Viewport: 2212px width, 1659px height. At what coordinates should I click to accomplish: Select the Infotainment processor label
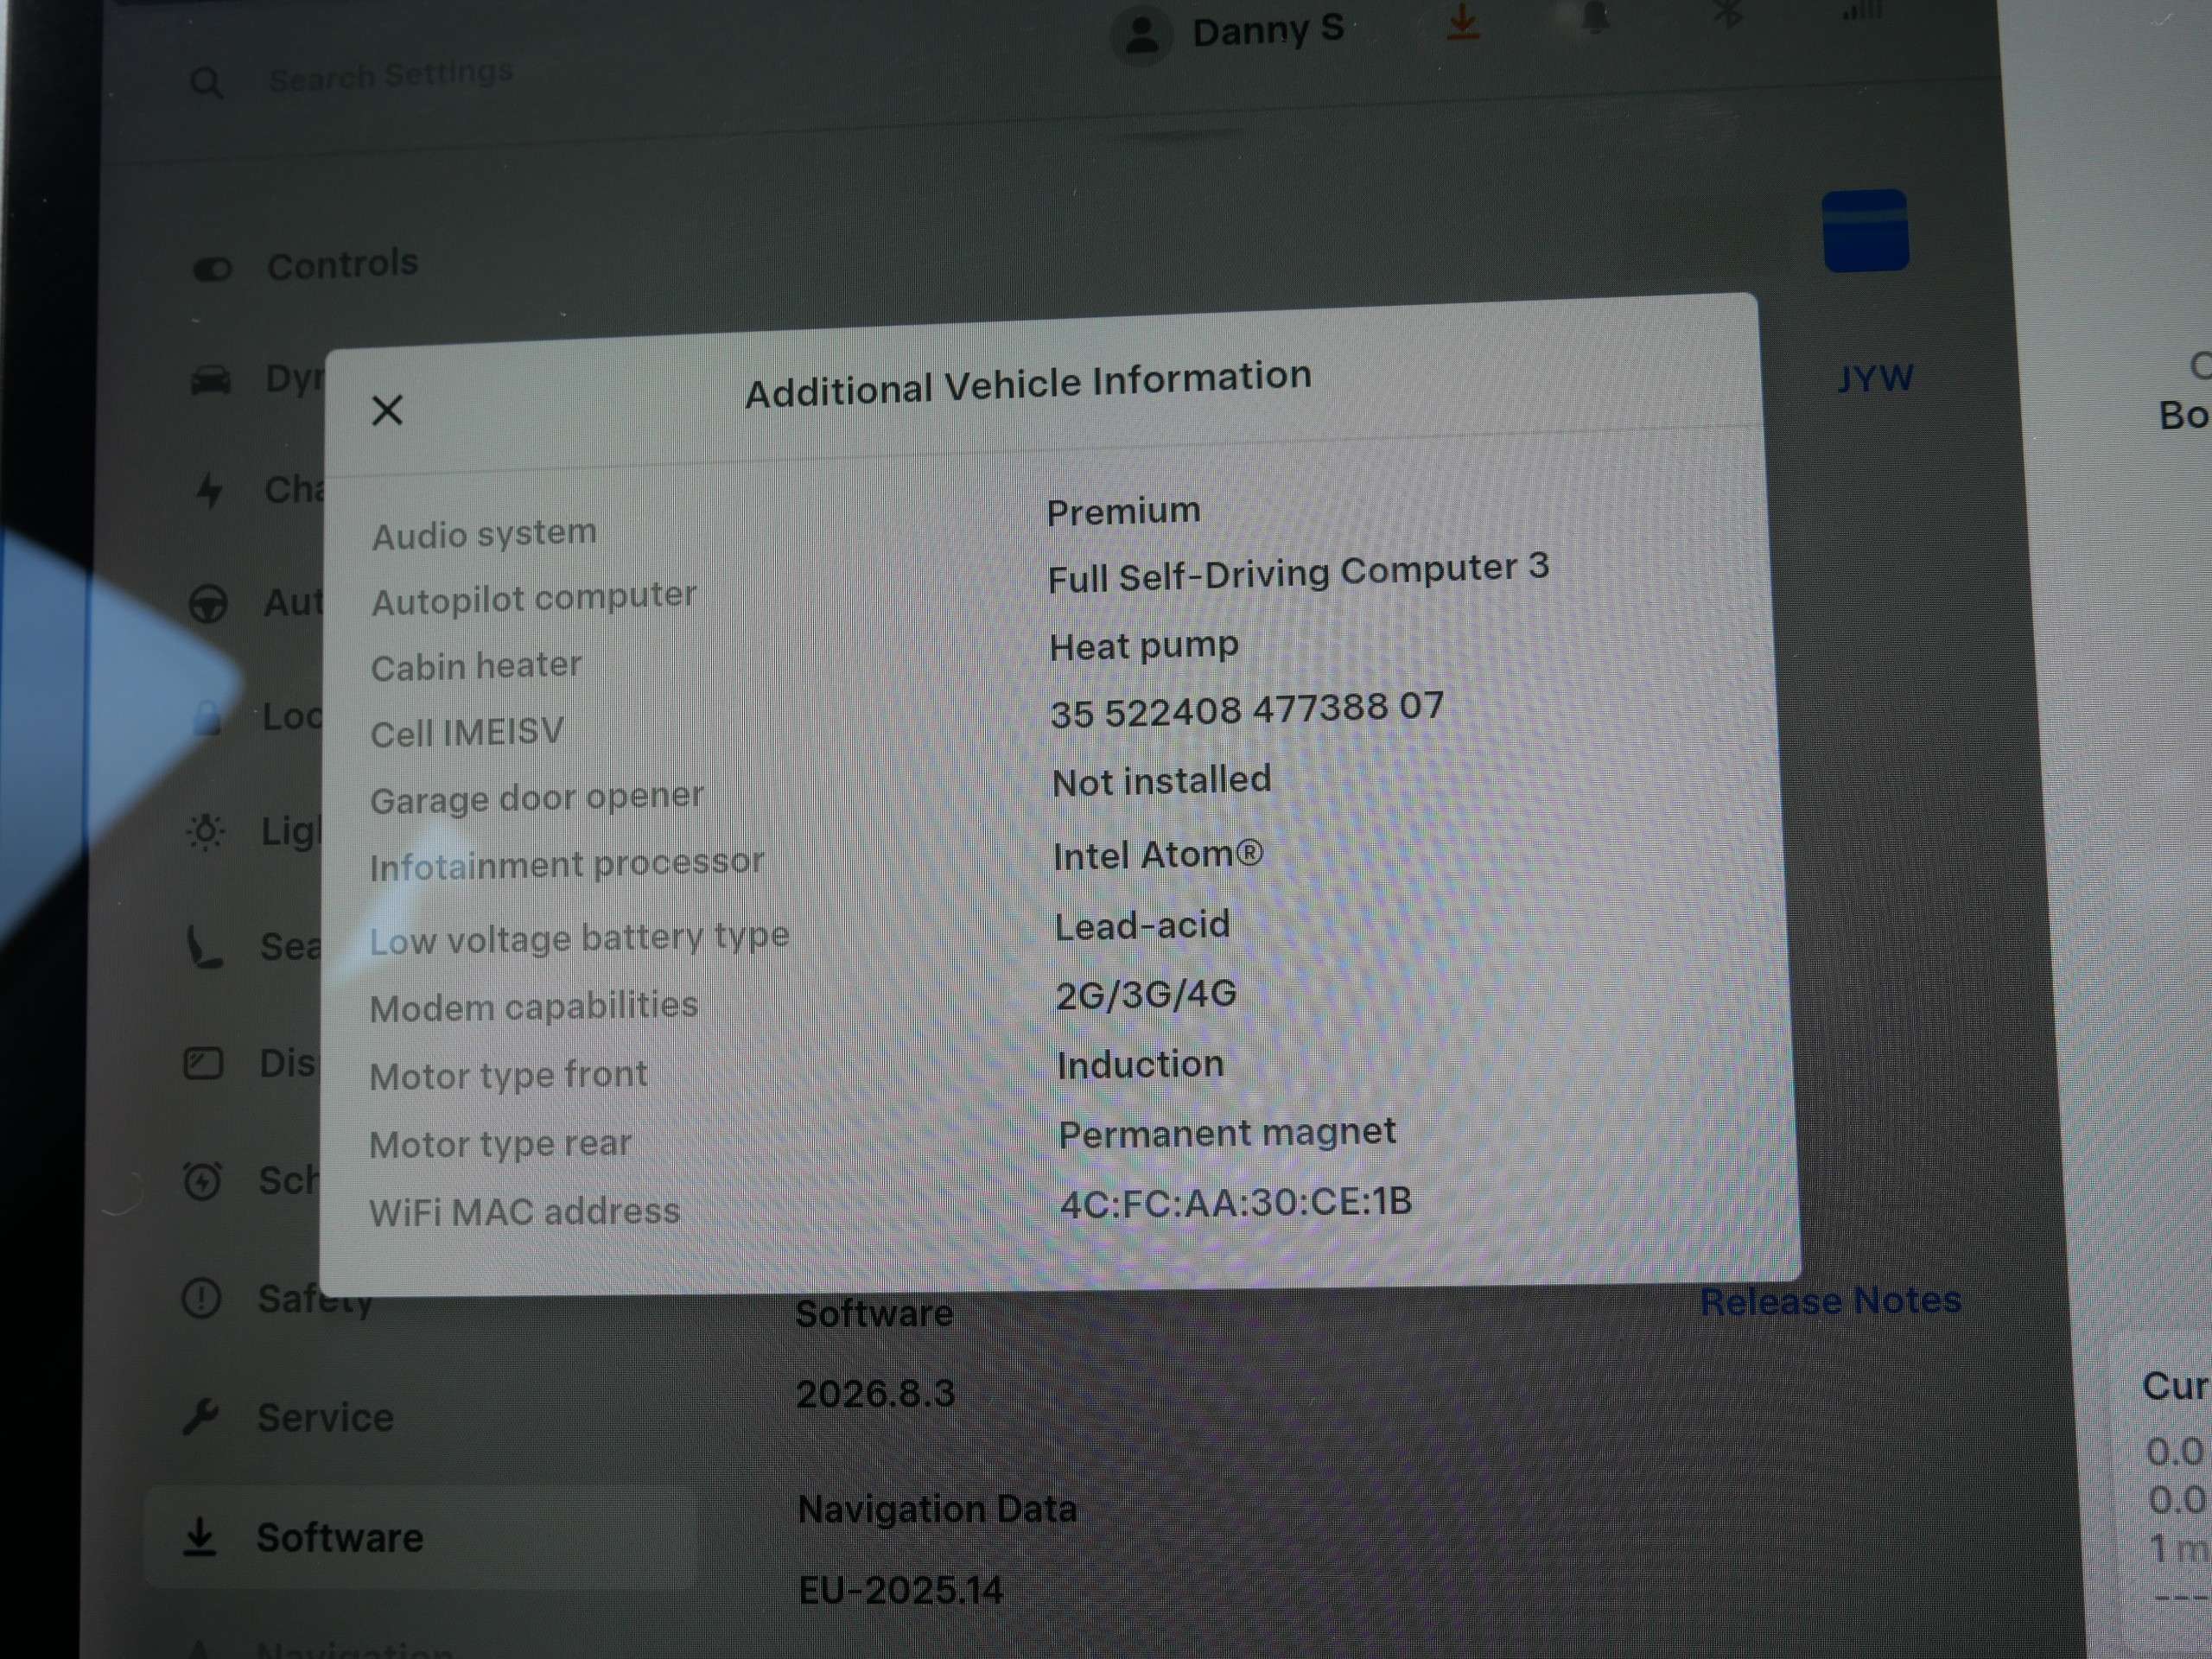567,864
